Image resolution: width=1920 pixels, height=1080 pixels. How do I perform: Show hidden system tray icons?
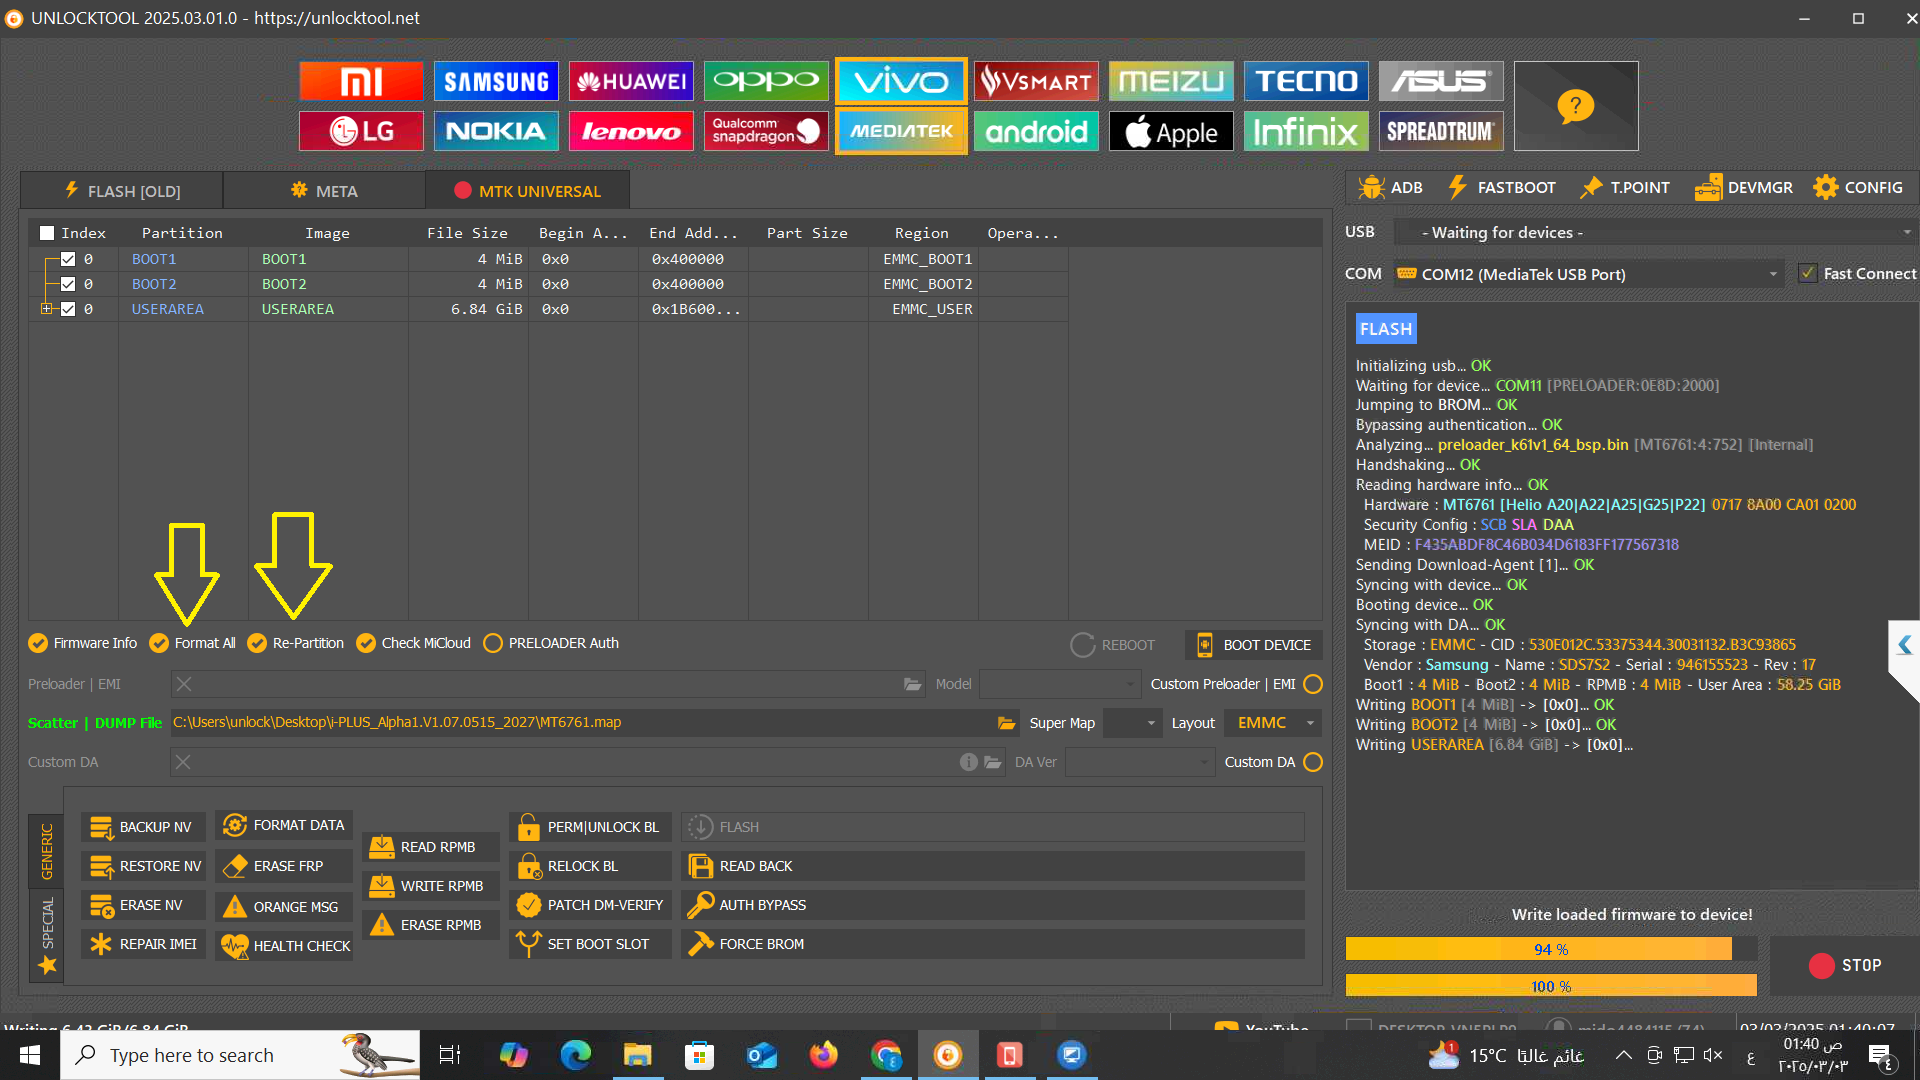pyautogui.click(x=1624, y=1055)
